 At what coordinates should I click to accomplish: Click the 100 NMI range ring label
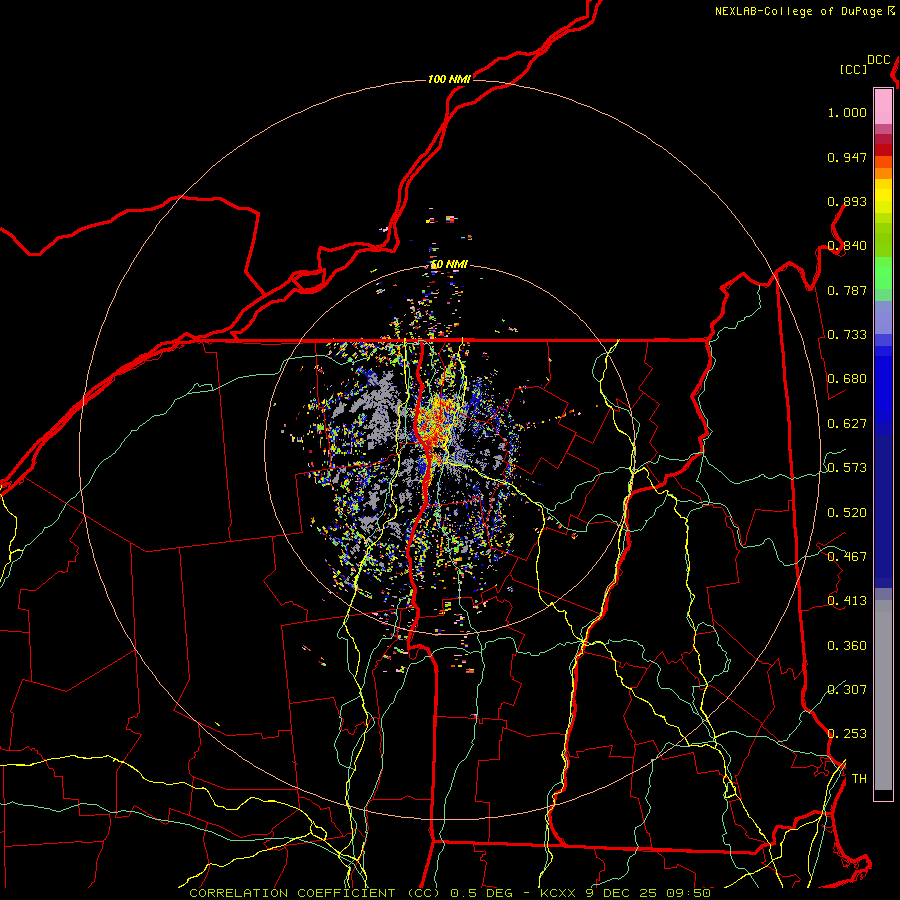coord(449,79)
